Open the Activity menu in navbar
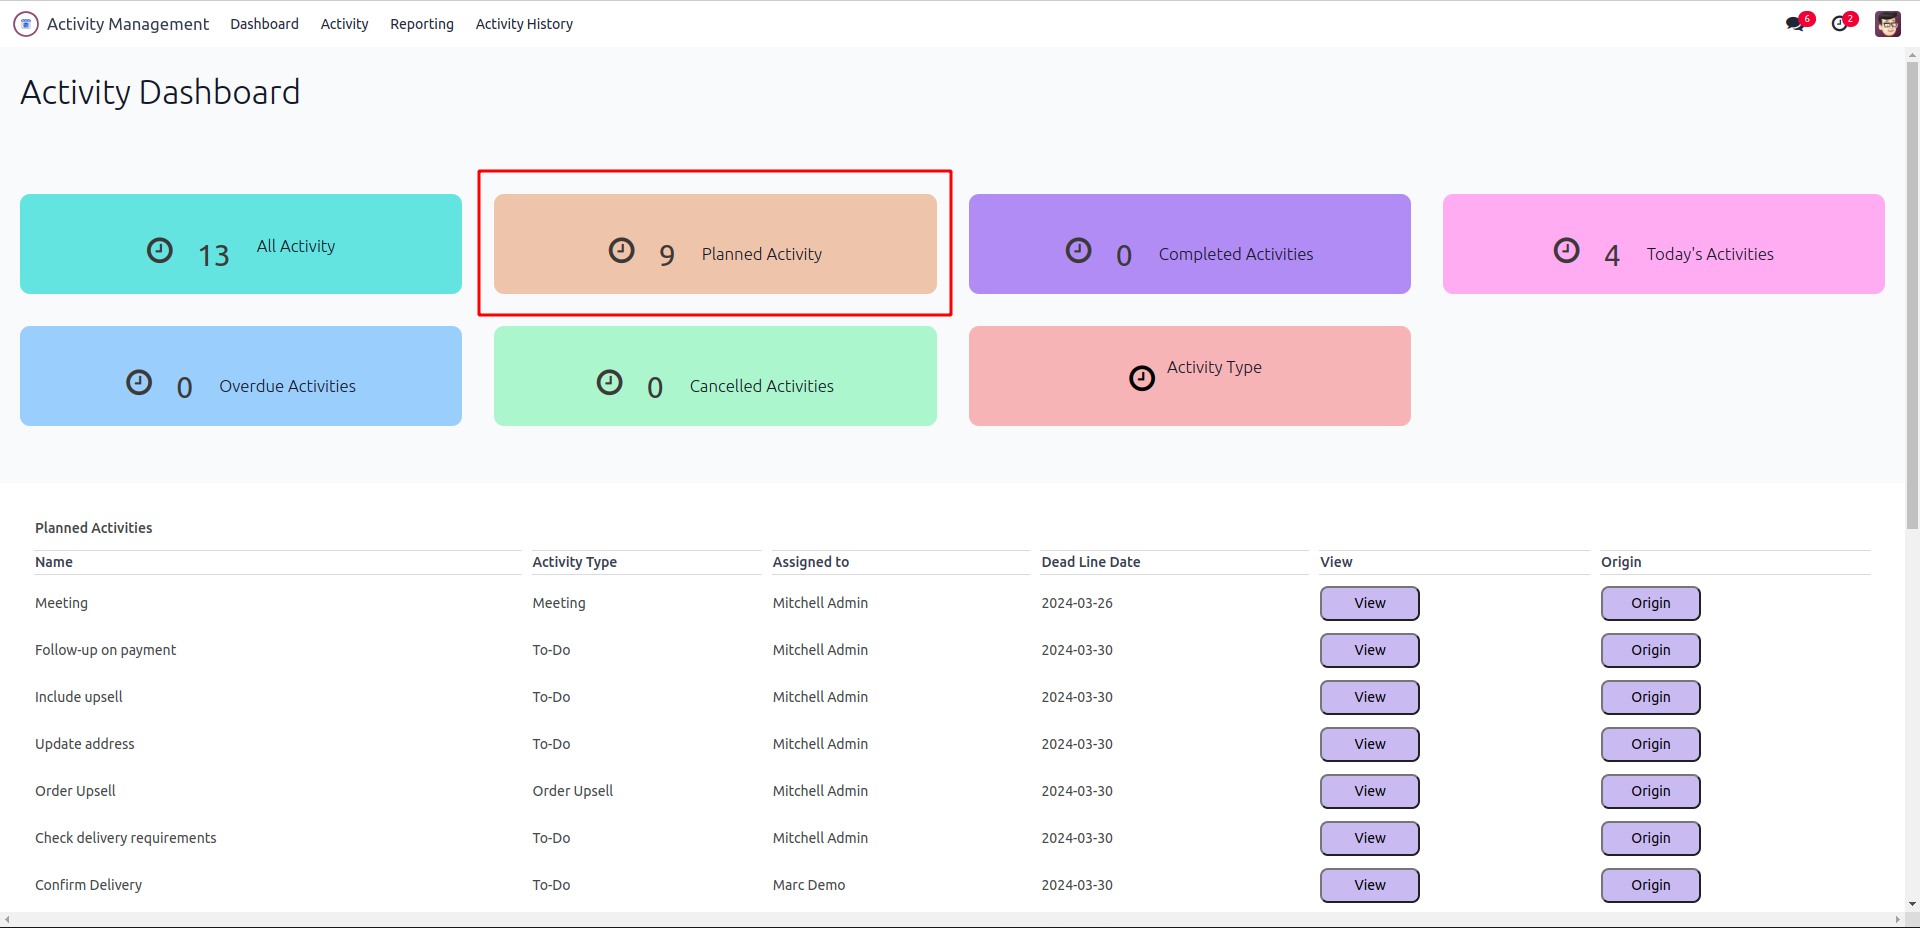The width and height of the screenshot is (1920, 928). 344,24
